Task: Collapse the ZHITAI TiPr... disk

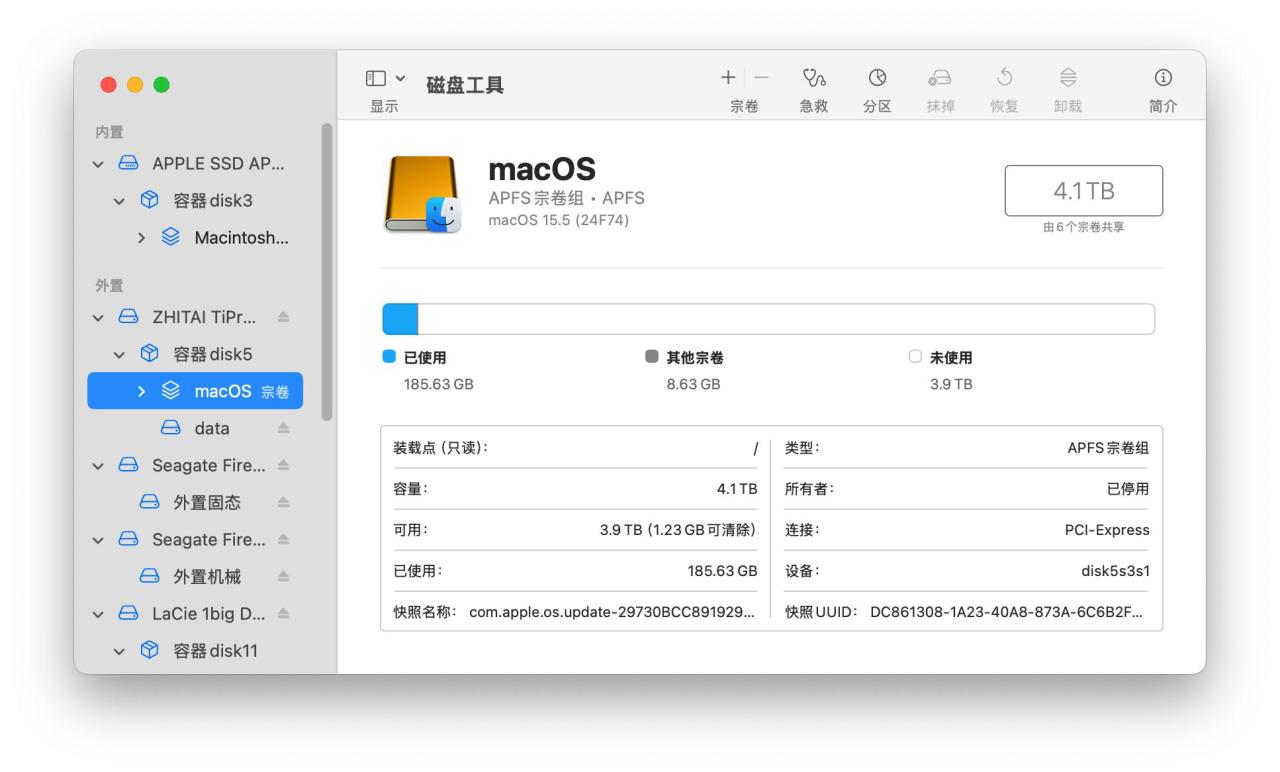Action: (98, 317)
